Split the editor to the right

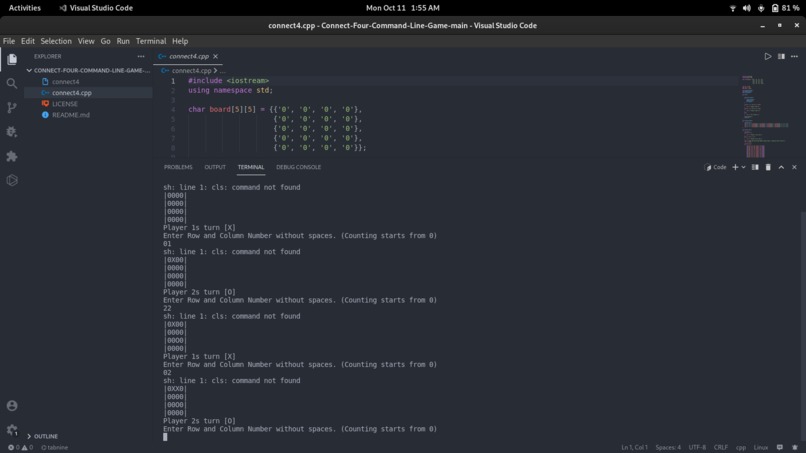(x=781, y=56)
